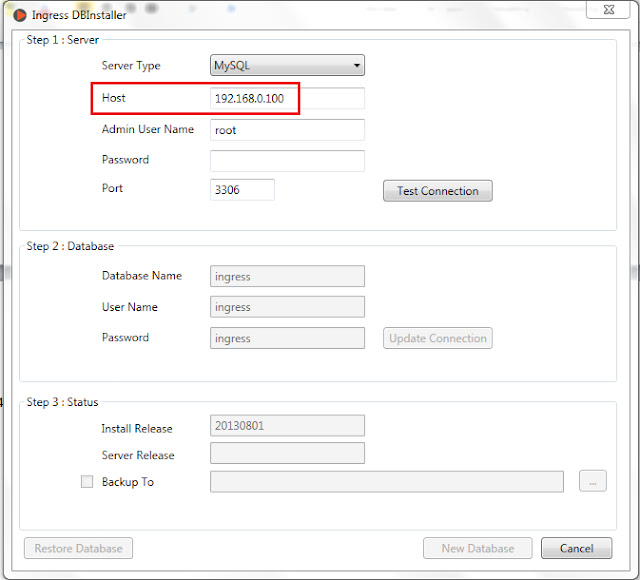Click the New Database button
The height and width of the screenshot is (580, 640).
pyautogui.click(x=478, y=548)
